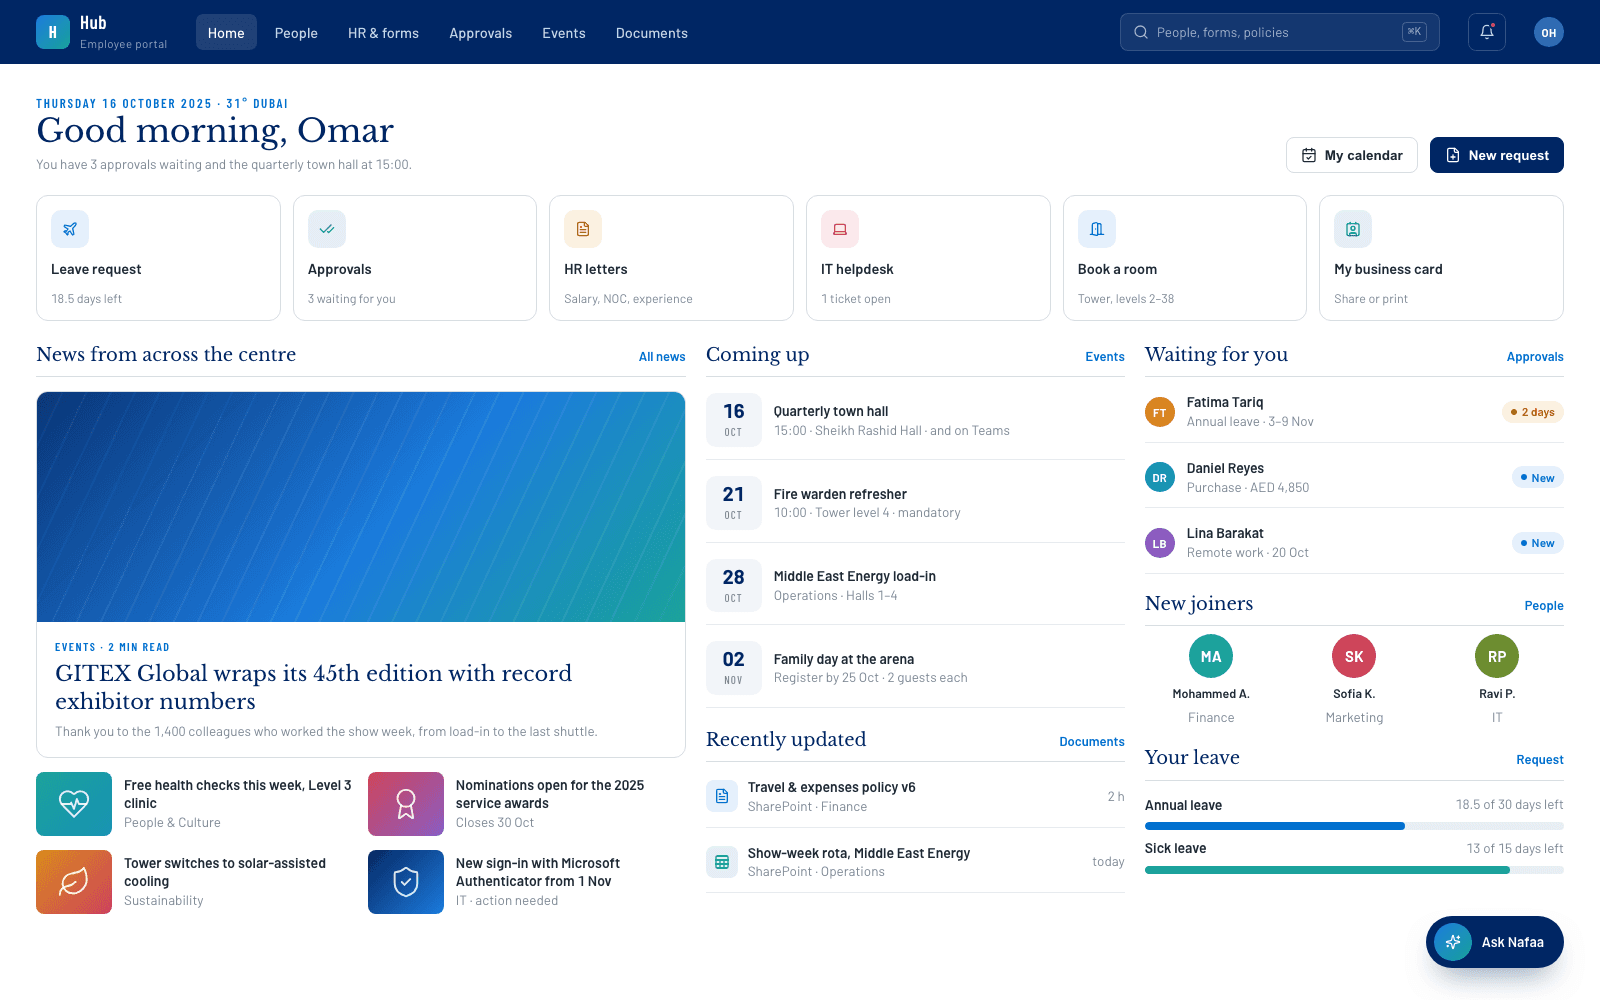
Task: Open the HR & forms nav item
Action: pyautogui.click(x=383, y=32)
